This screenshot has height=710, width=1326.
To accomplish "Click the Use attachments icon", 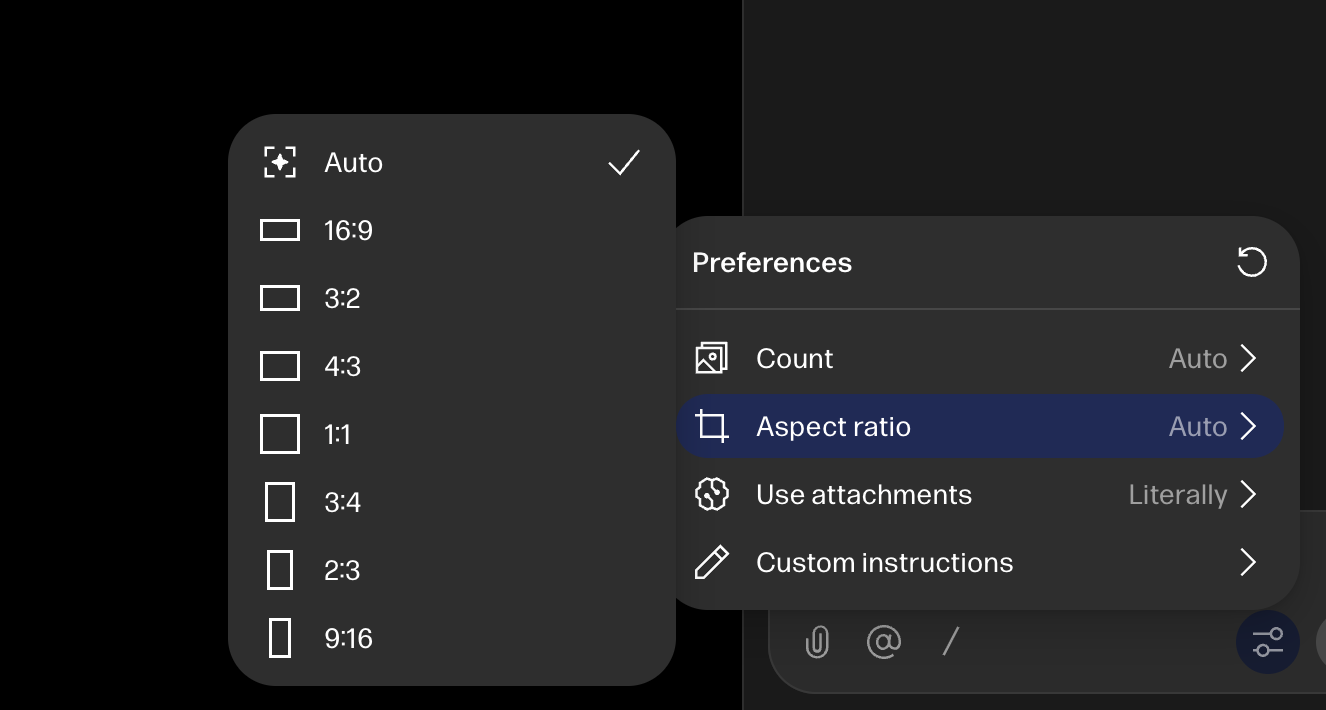I will [712, 495].
